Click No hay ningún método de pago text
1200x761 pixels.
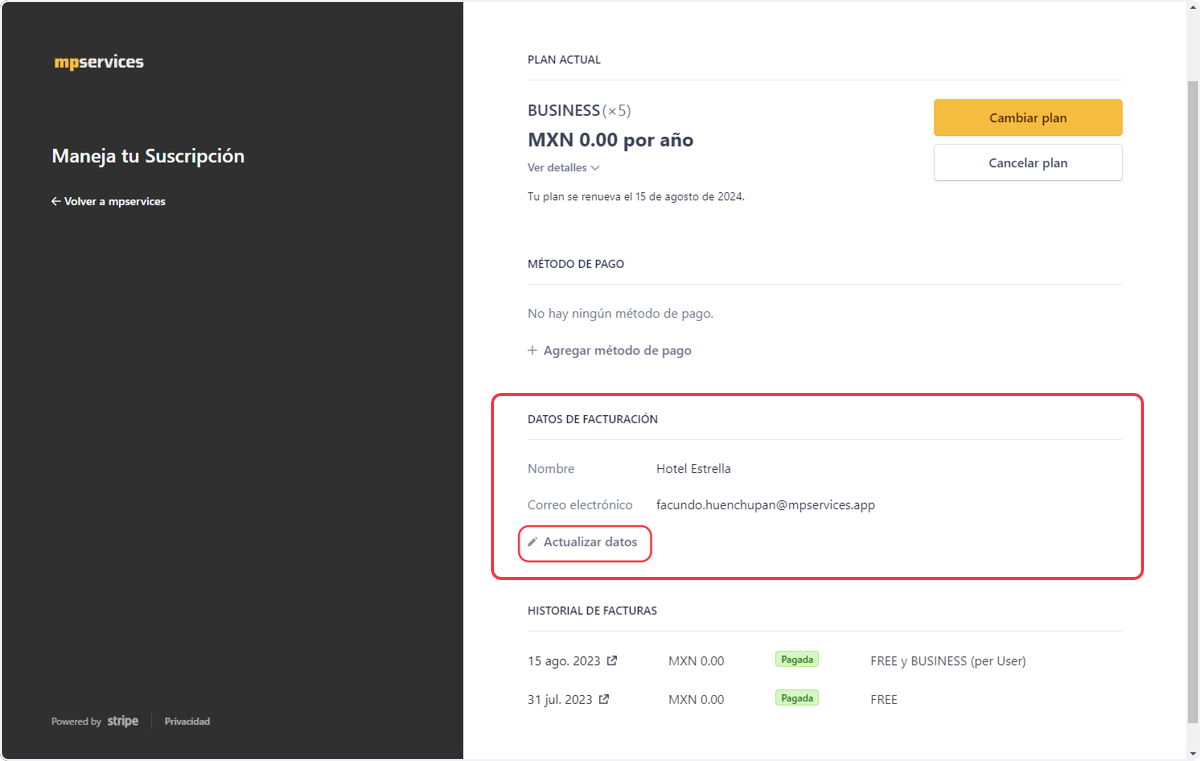coord(620,314)
